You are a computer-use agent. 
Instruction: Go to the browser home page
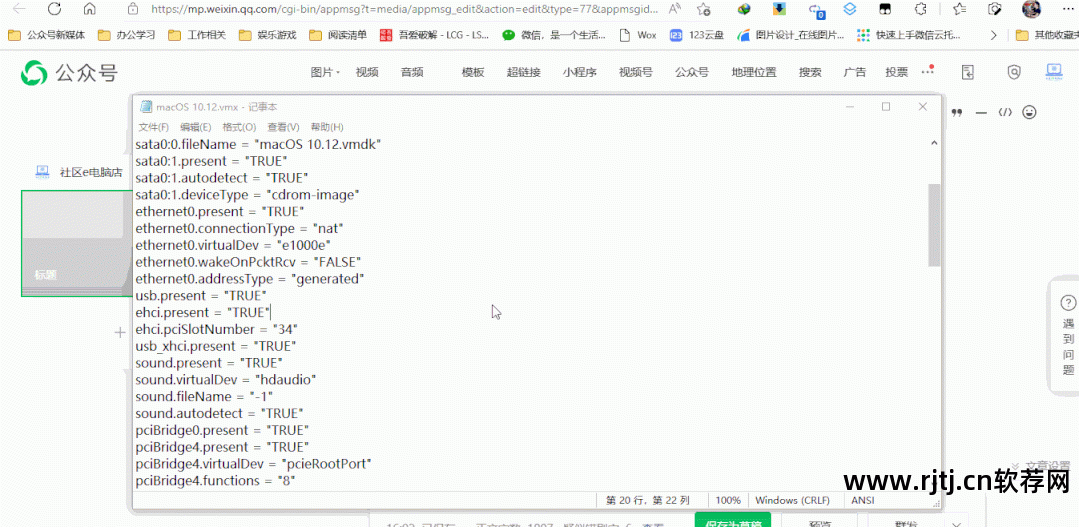[x=90, y=9]
